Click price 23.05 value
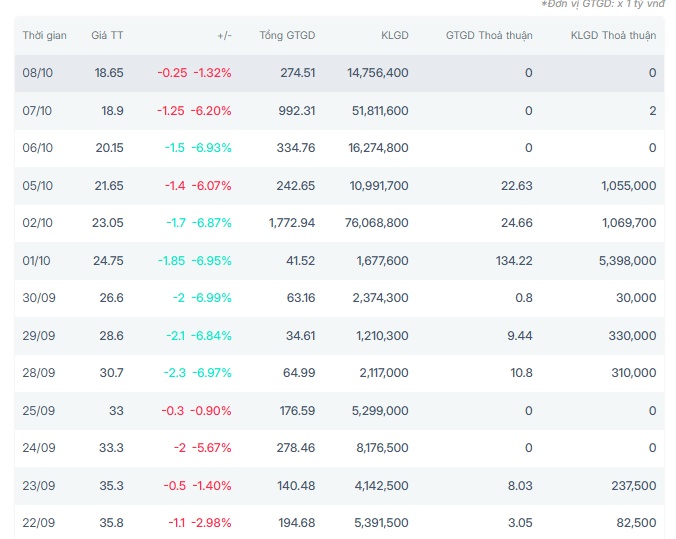Viewport: 676px width, 539px height. (108, 223)
